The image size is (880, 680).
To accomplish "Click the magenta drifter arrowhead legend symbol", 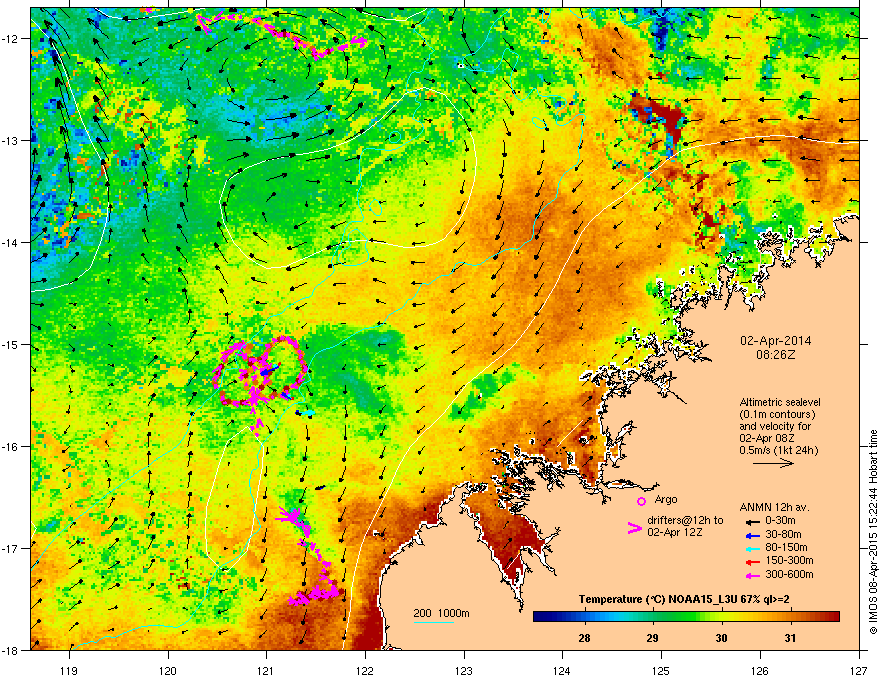I will [x=635, y=528].
